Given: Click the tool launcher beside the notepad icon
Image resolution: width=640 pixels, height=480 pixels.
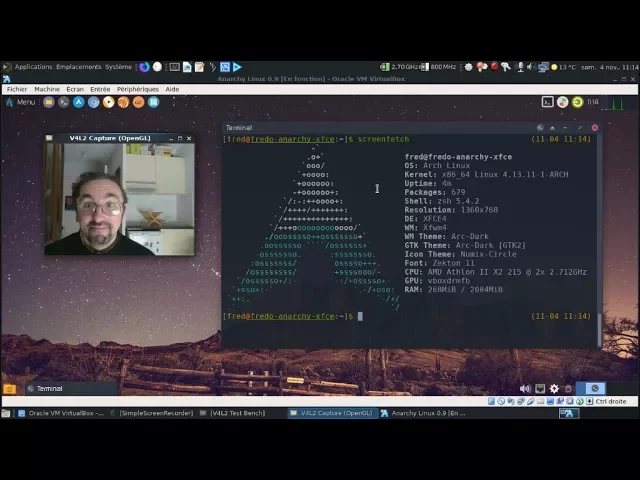Looking at the screenshot, I should point(212,67).
